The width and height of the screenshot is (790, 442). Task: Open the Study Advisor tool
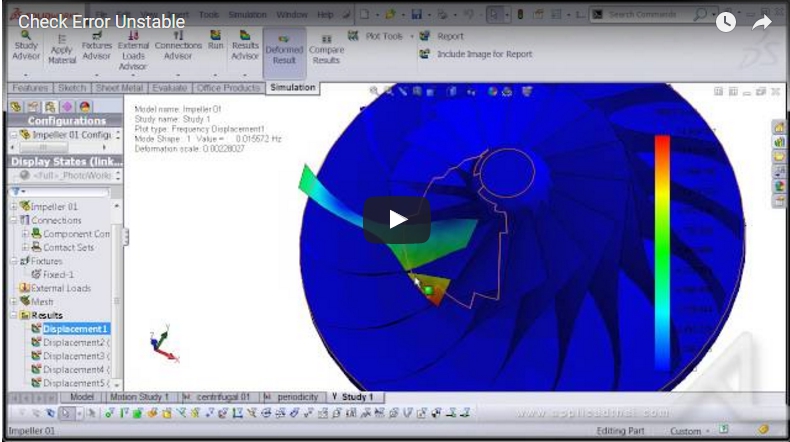[x=26, y=46]
